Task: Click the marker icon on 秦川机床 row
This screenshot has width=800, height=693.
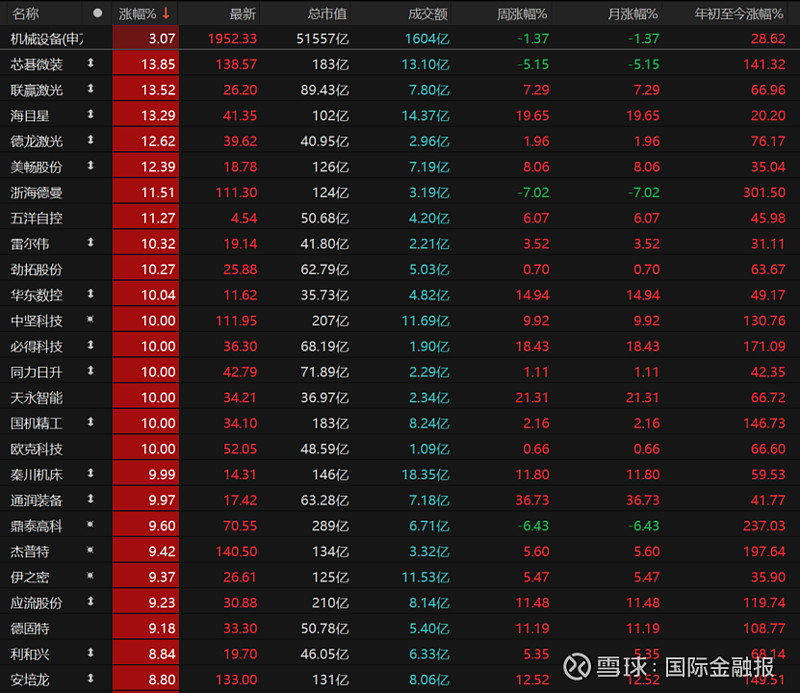Action: 90,473
